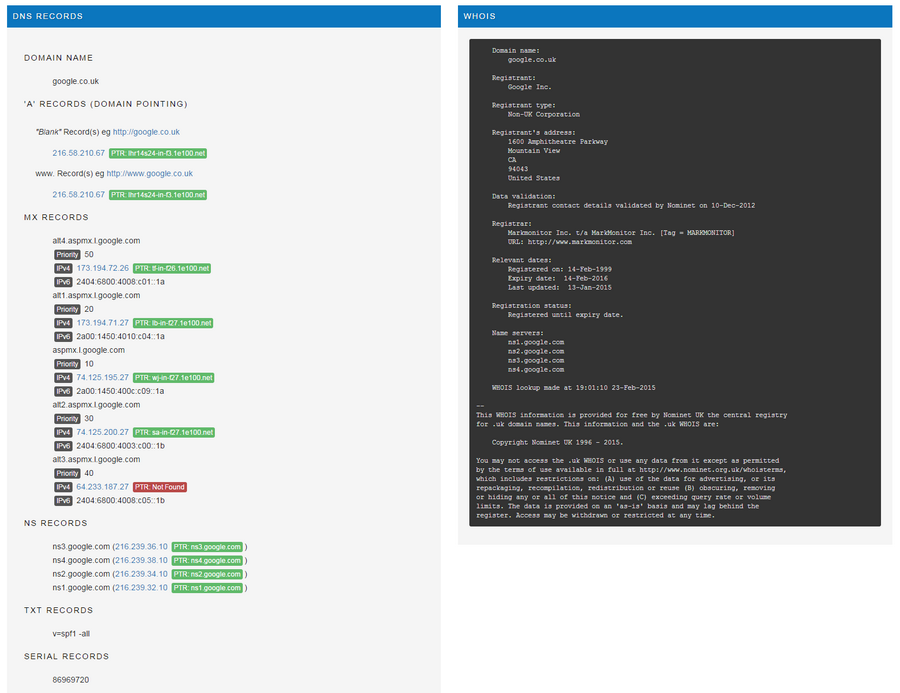Click the red PTR: Not Found badge

click(x=160, y=487)
